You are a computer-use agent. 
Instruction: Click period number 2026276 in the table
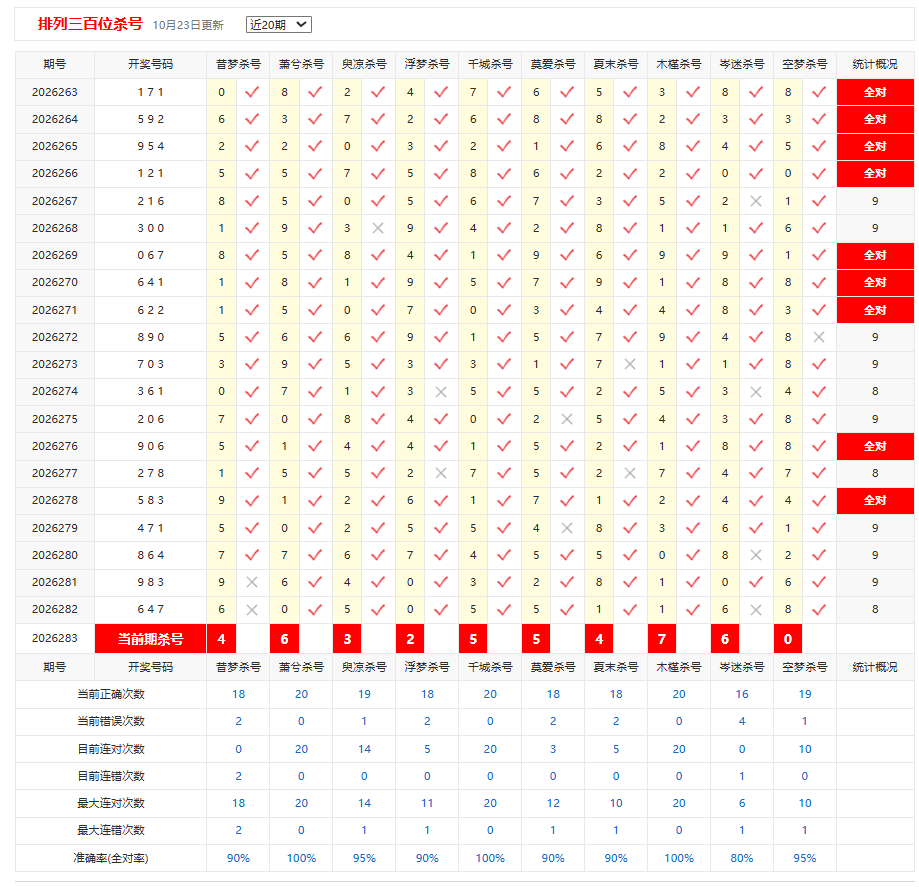click(55, 446)
